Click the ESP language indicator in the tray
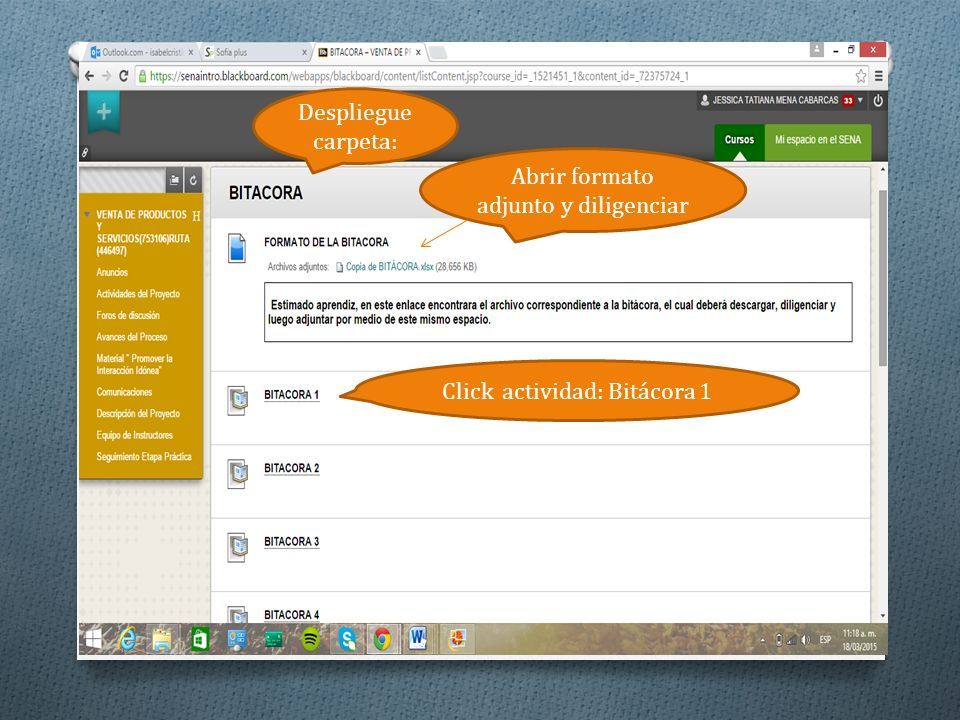The image size is (960, 720). click(x=825, y=640)
